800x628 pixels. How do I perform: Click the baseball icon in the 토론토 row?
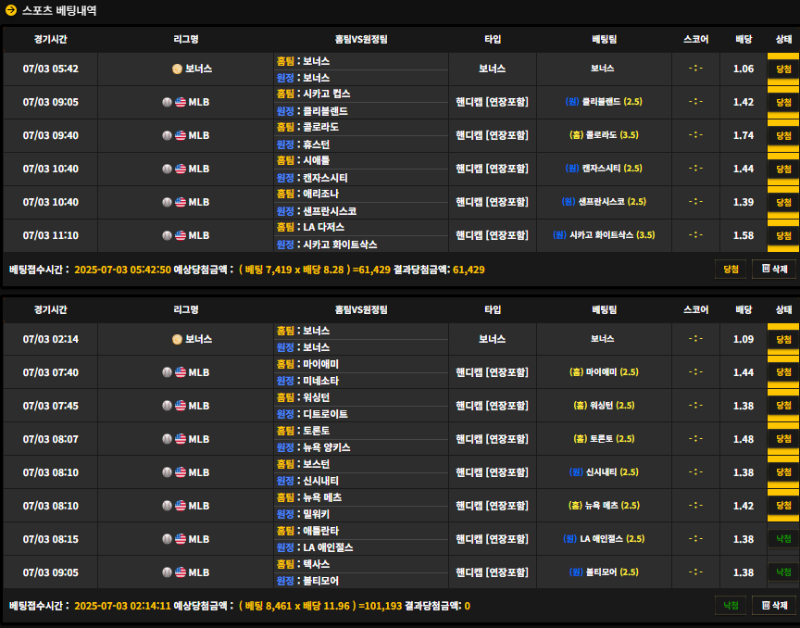(x=167, y=439)
